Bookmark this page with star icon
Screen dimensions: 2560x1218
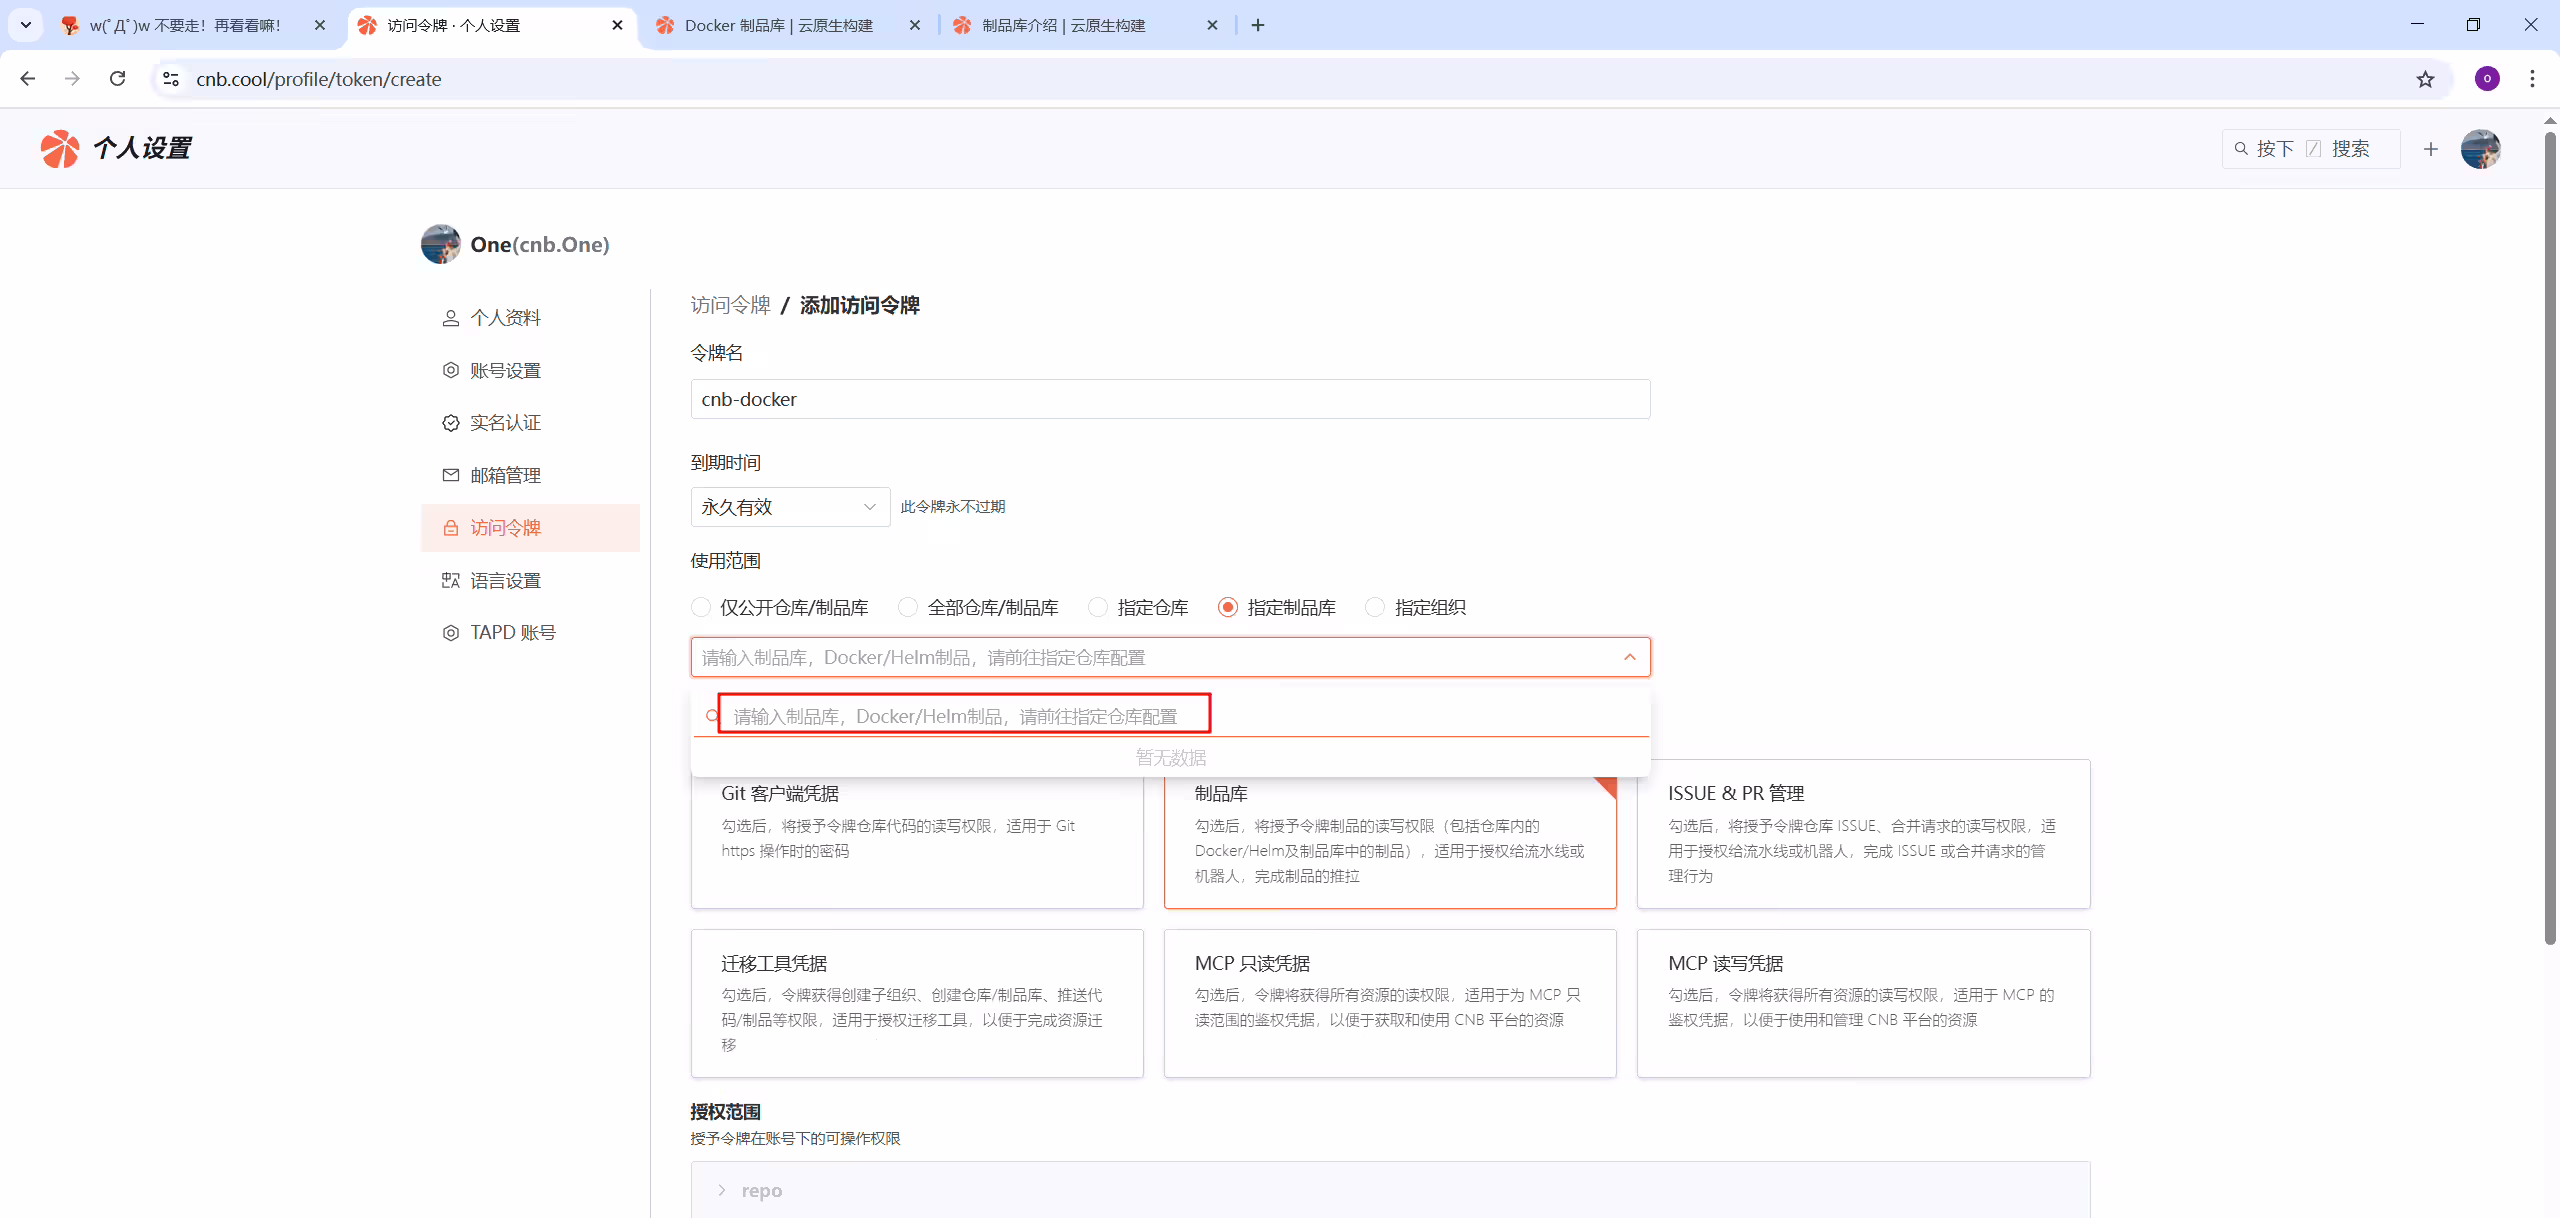2425,79
